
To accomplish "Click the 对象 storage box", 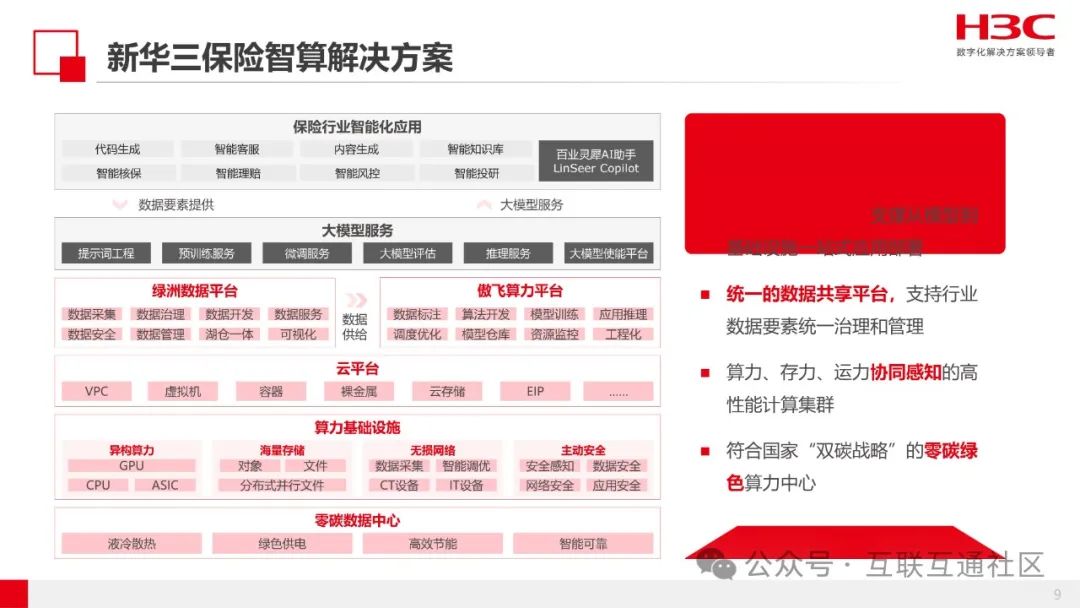I will [249, 465].
